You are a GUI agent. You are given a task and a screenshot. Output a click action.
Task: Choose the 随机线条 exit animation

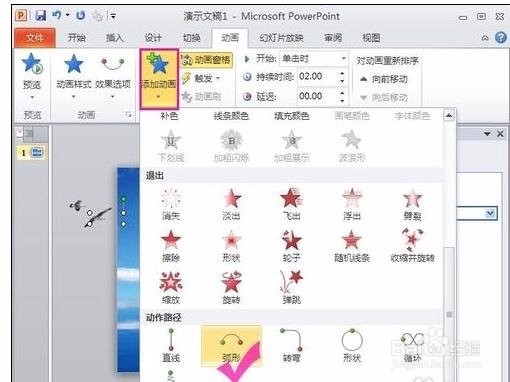[x=352, y=246]
